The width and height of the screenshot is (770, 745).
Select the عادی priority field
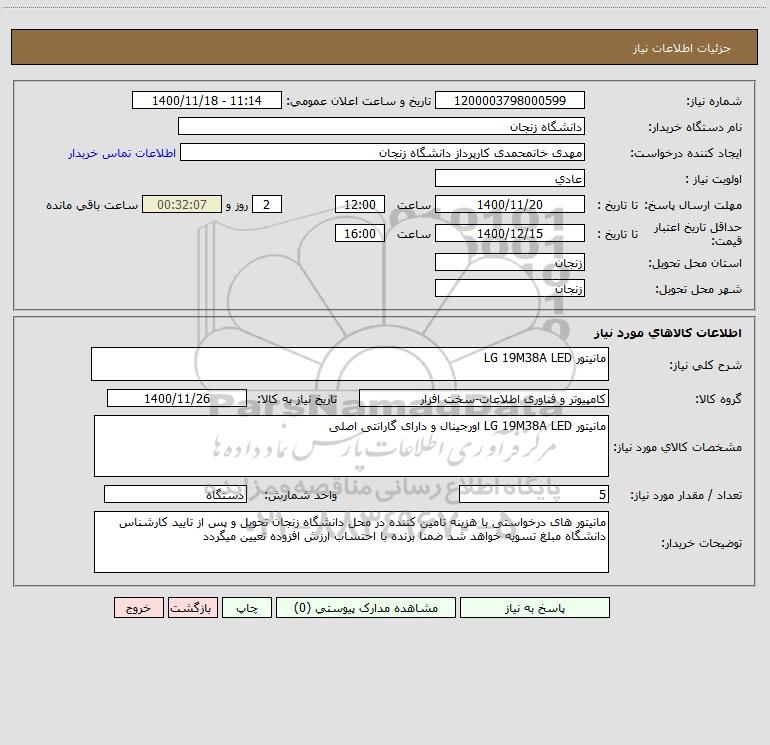coord(510,178)
